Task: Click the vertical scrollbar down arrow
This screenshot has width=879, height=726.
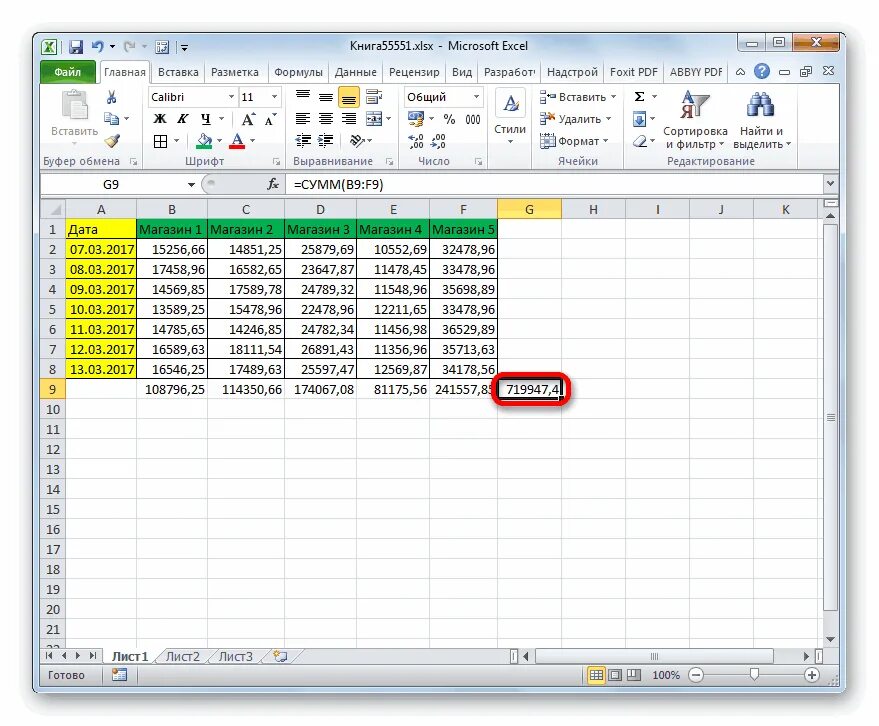Action: [830, 639]
